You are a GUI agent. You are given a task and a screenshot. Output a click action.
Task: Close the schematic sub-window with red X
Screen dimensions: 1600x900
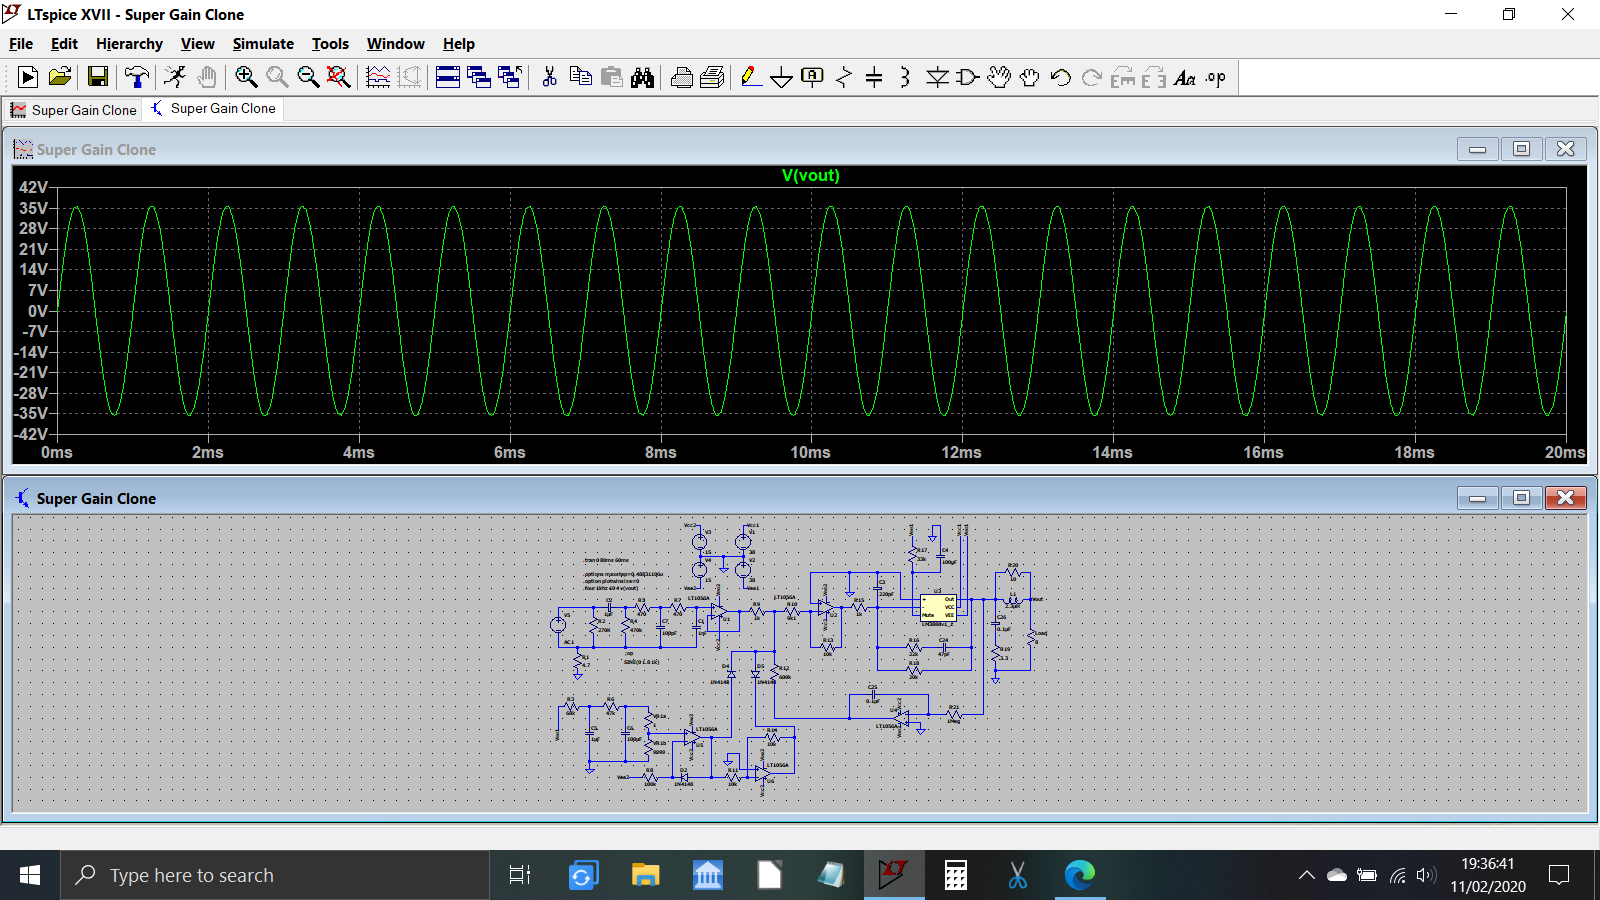pyautogui.click(x=1566, y=498)
